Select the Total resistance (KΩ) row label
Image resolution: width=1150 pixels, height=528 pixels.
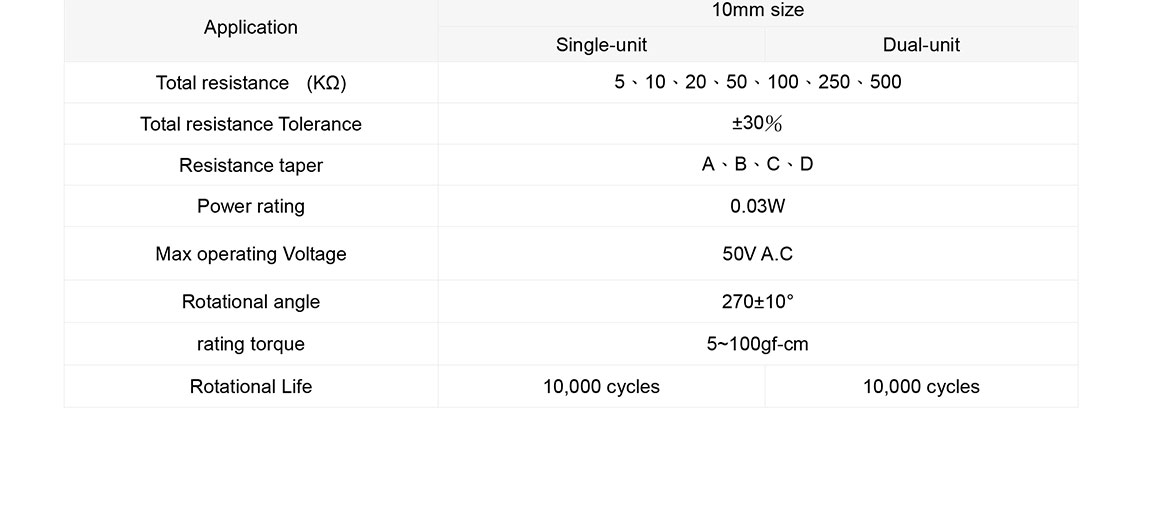(251, 83)
